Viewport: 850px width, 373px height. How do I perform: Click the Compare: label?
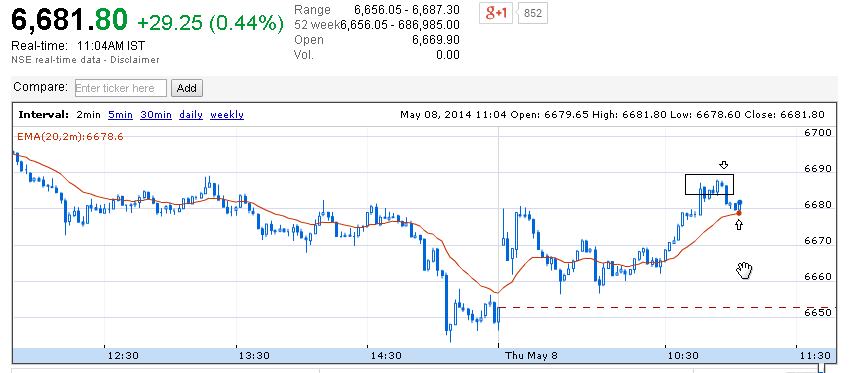point(41,87)
